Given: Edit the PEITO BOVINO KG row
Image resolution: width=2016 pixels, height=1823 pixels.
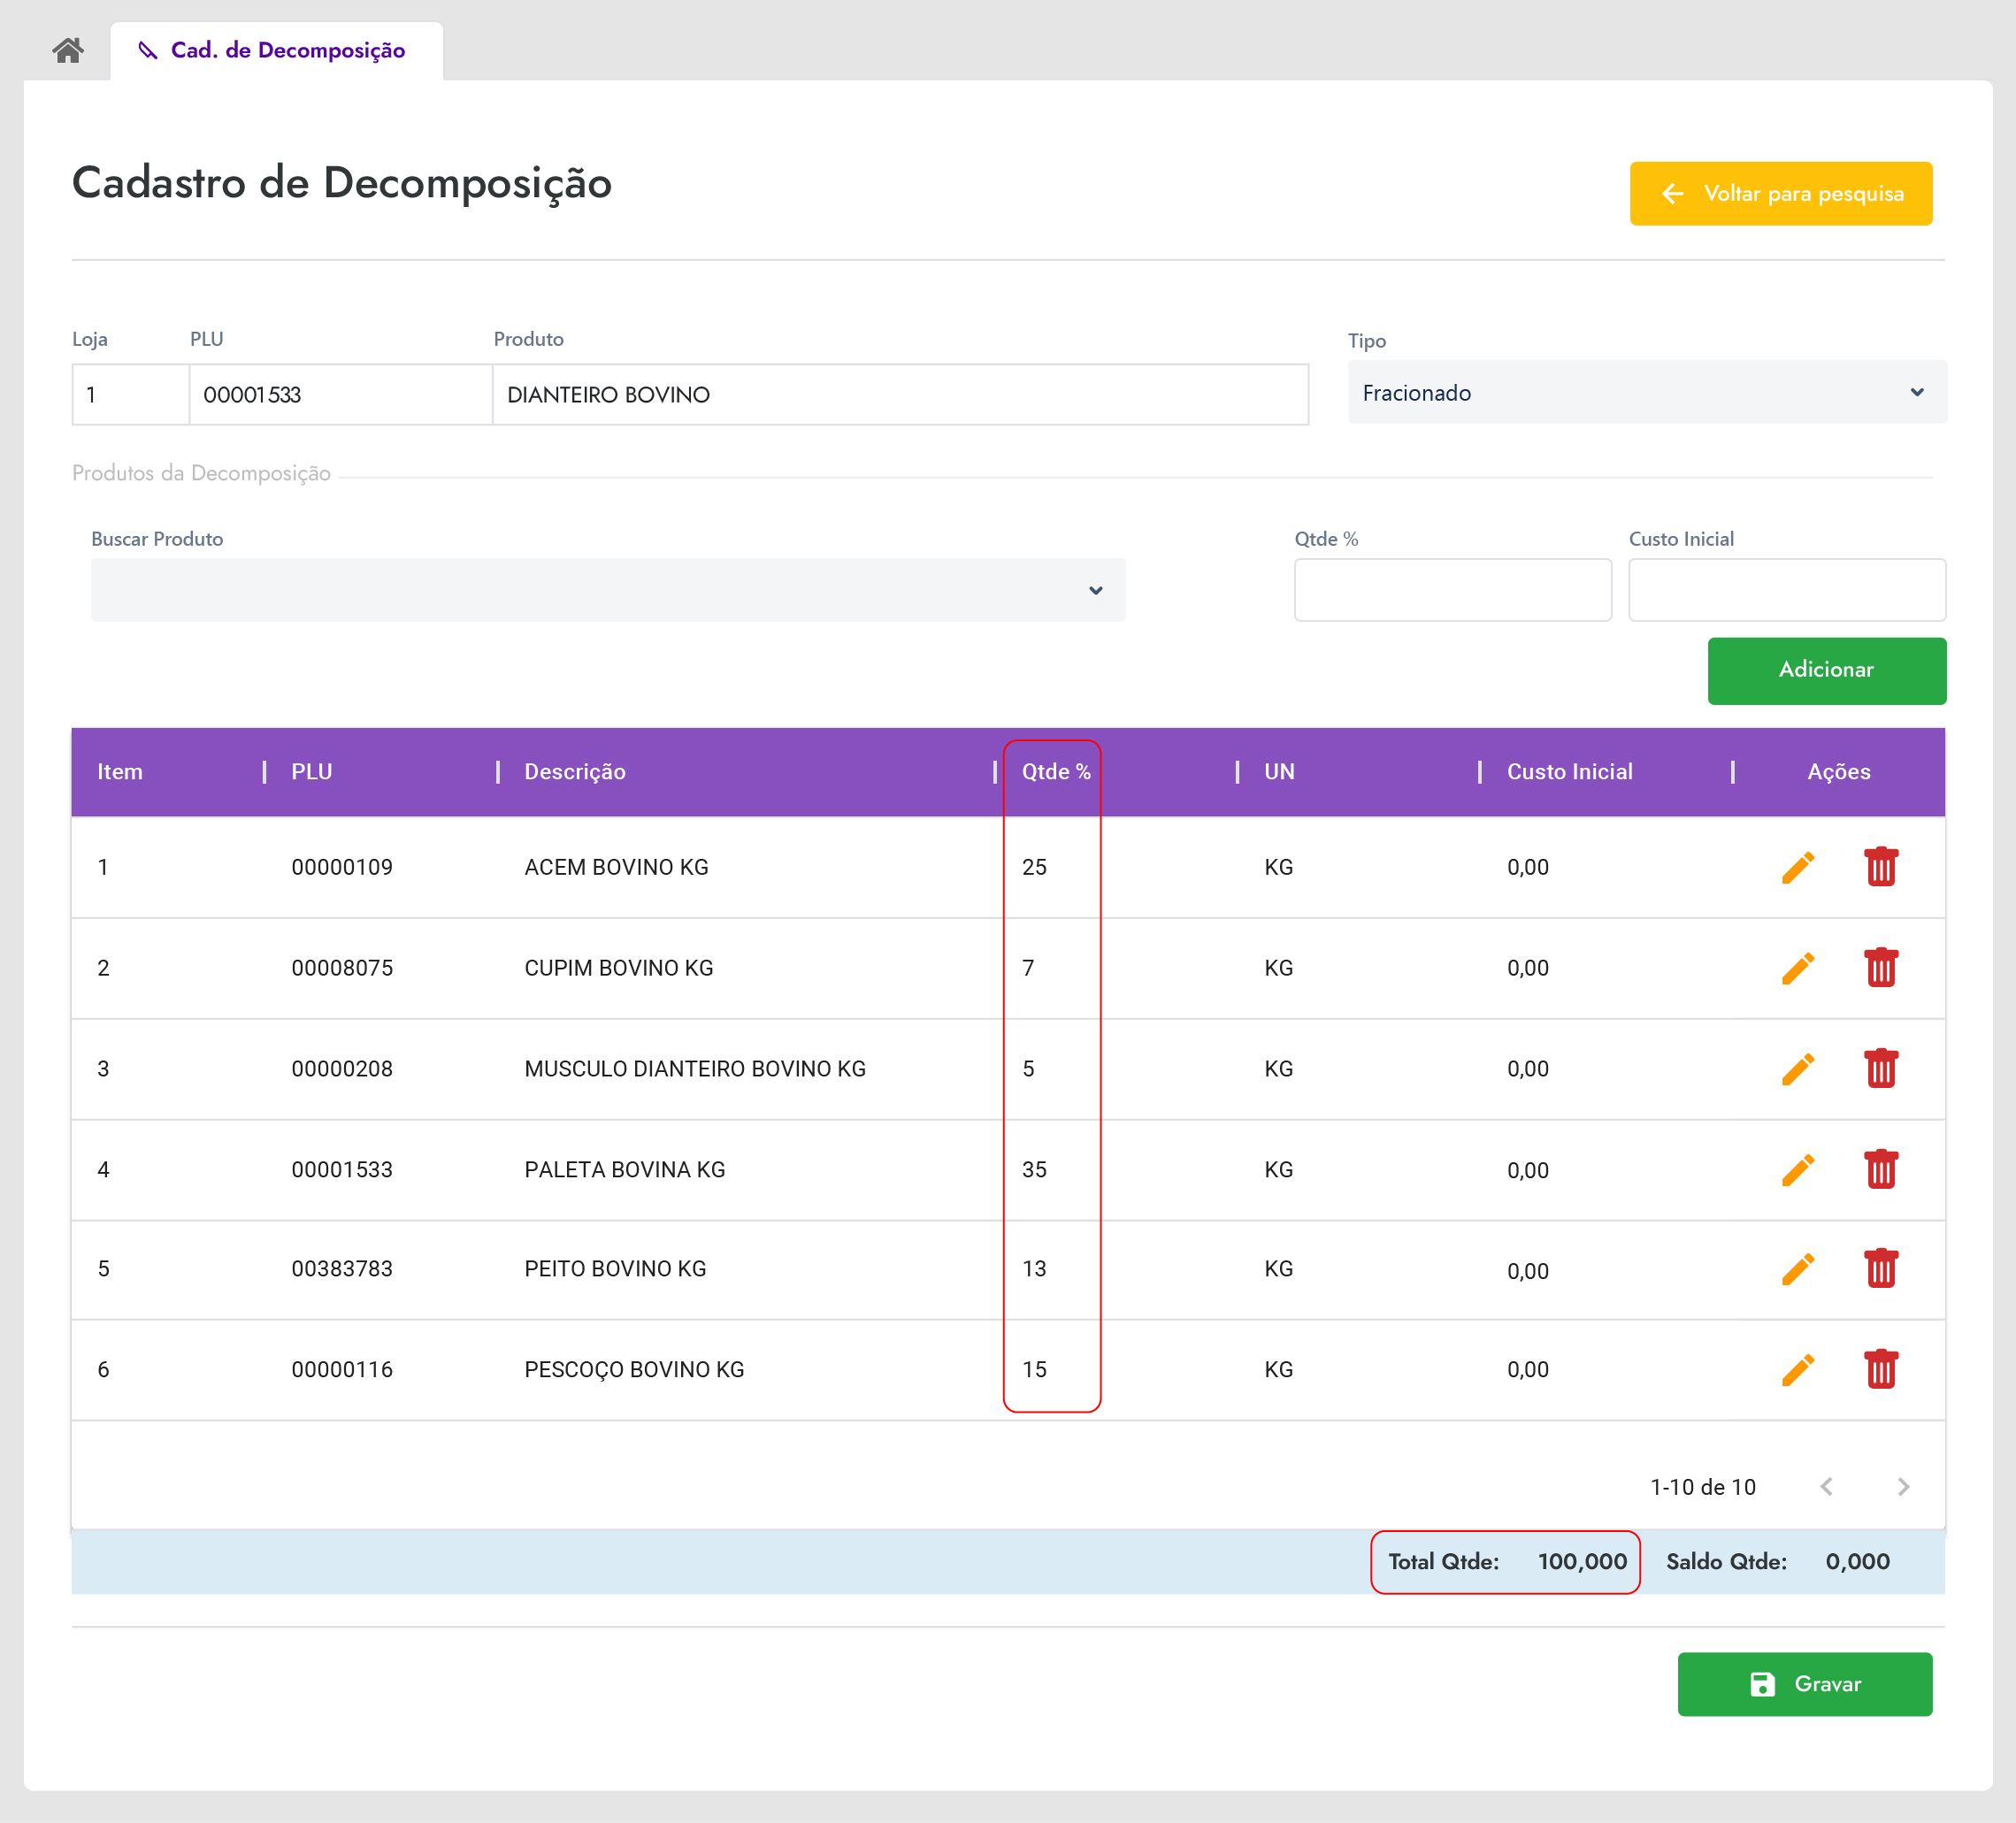Looking at the screenshot, I should (x=1797, y=1269).
